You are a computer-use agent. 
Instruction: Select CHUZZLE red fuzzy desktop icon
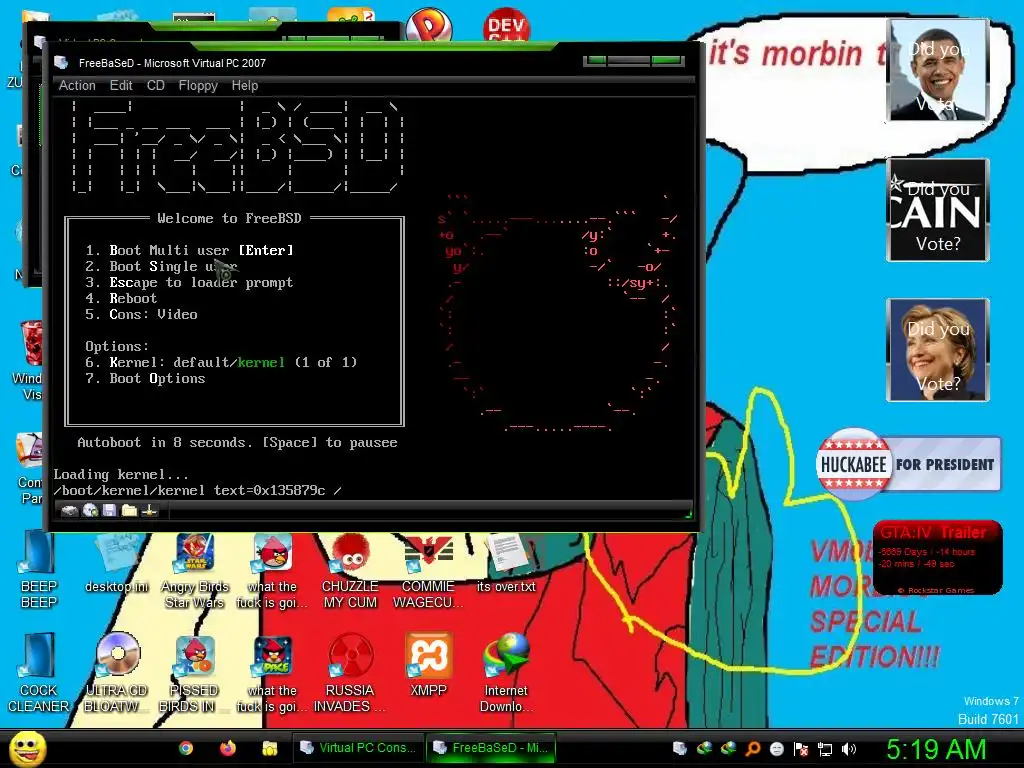(x=350, y=572)
